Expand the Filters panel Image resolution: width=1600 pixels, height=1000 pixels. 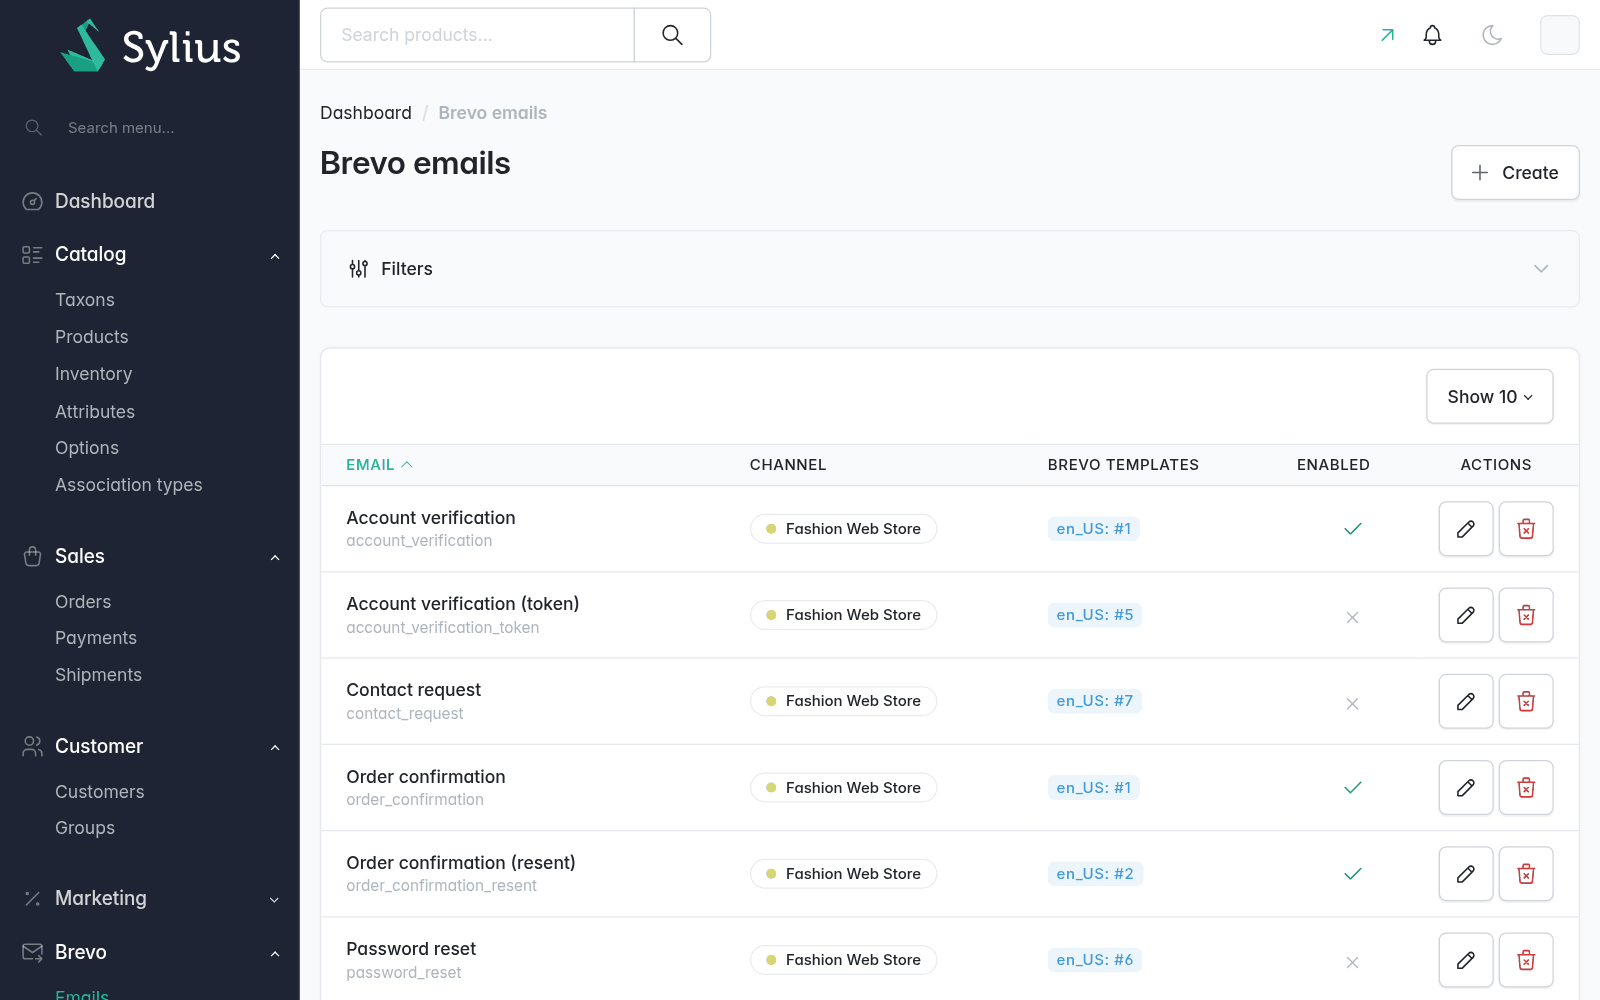pos(949,269)
